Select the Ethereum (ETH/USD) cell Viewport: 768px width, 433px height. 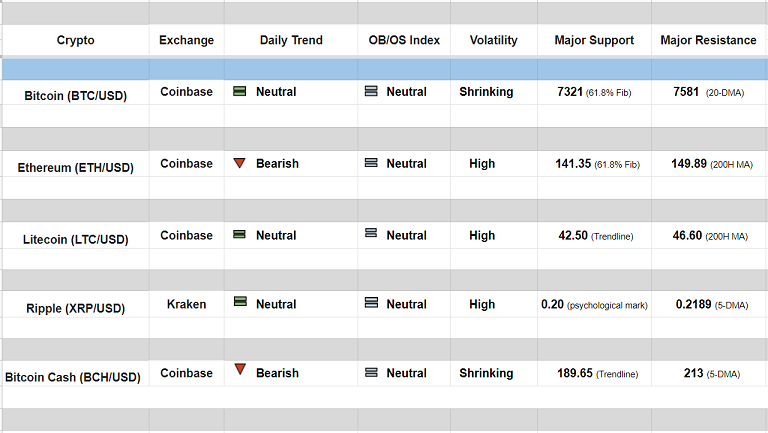point(76,167)
